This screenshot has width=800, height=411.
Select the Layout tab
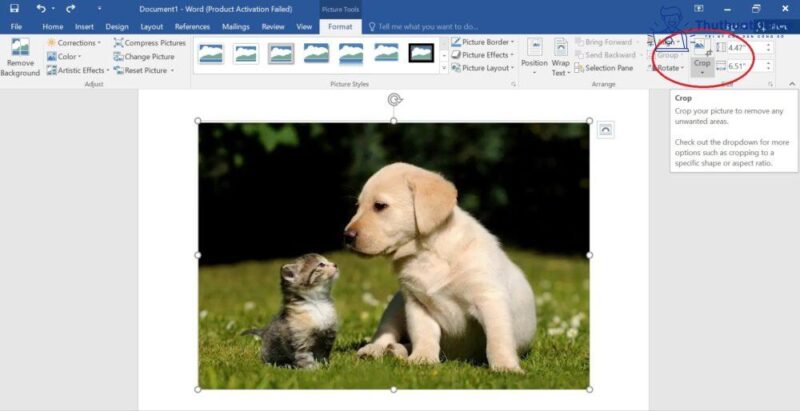pos(152,27)
